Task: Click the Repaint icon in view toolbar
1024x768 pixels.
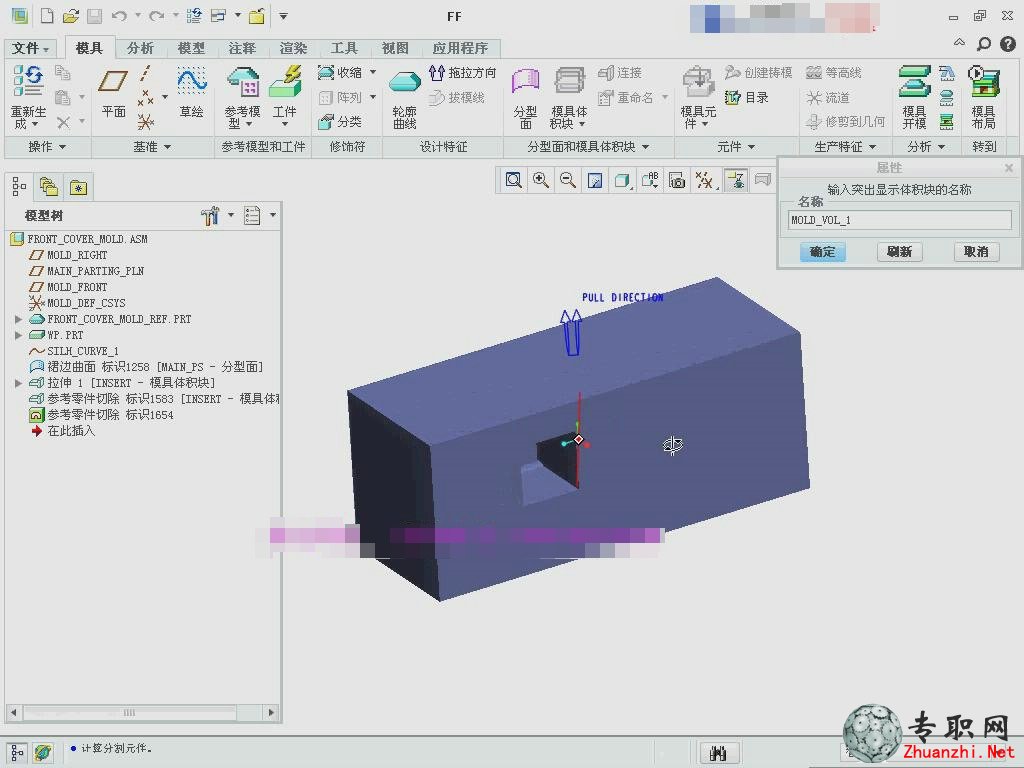Action: (x=595, y=180)
